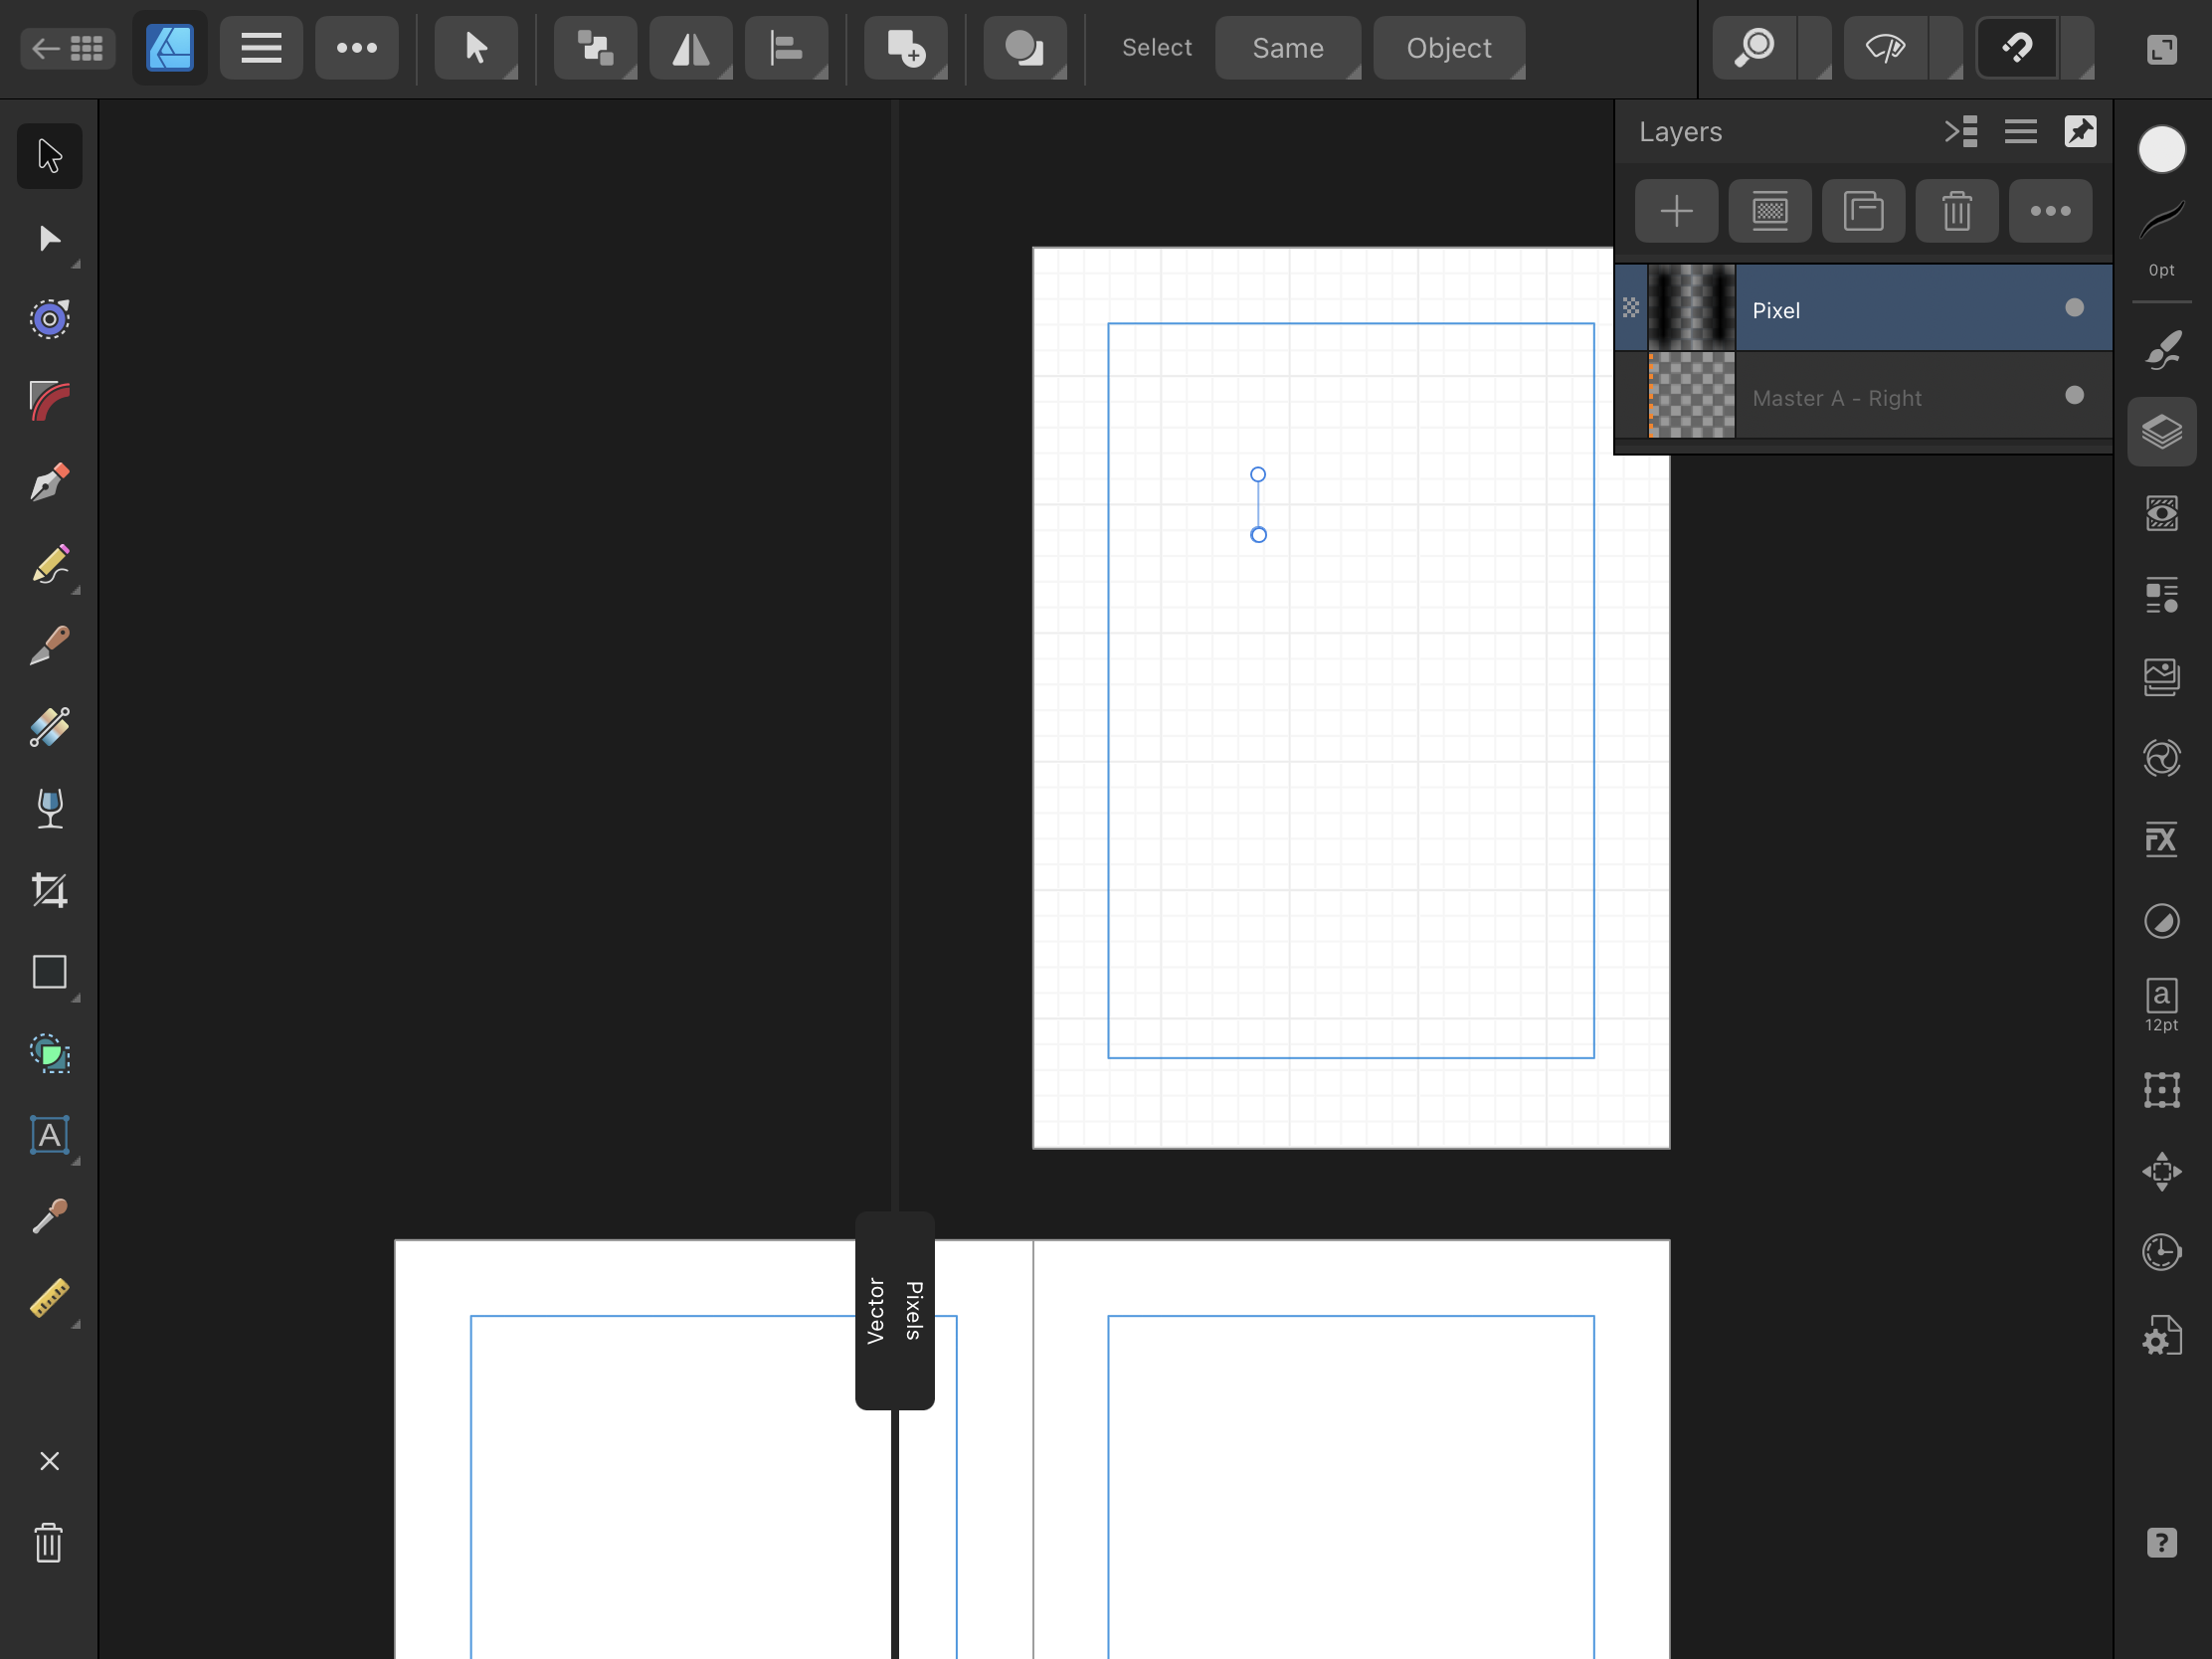
Task: Open the arrange order dropdown
Action: (596, 48)
